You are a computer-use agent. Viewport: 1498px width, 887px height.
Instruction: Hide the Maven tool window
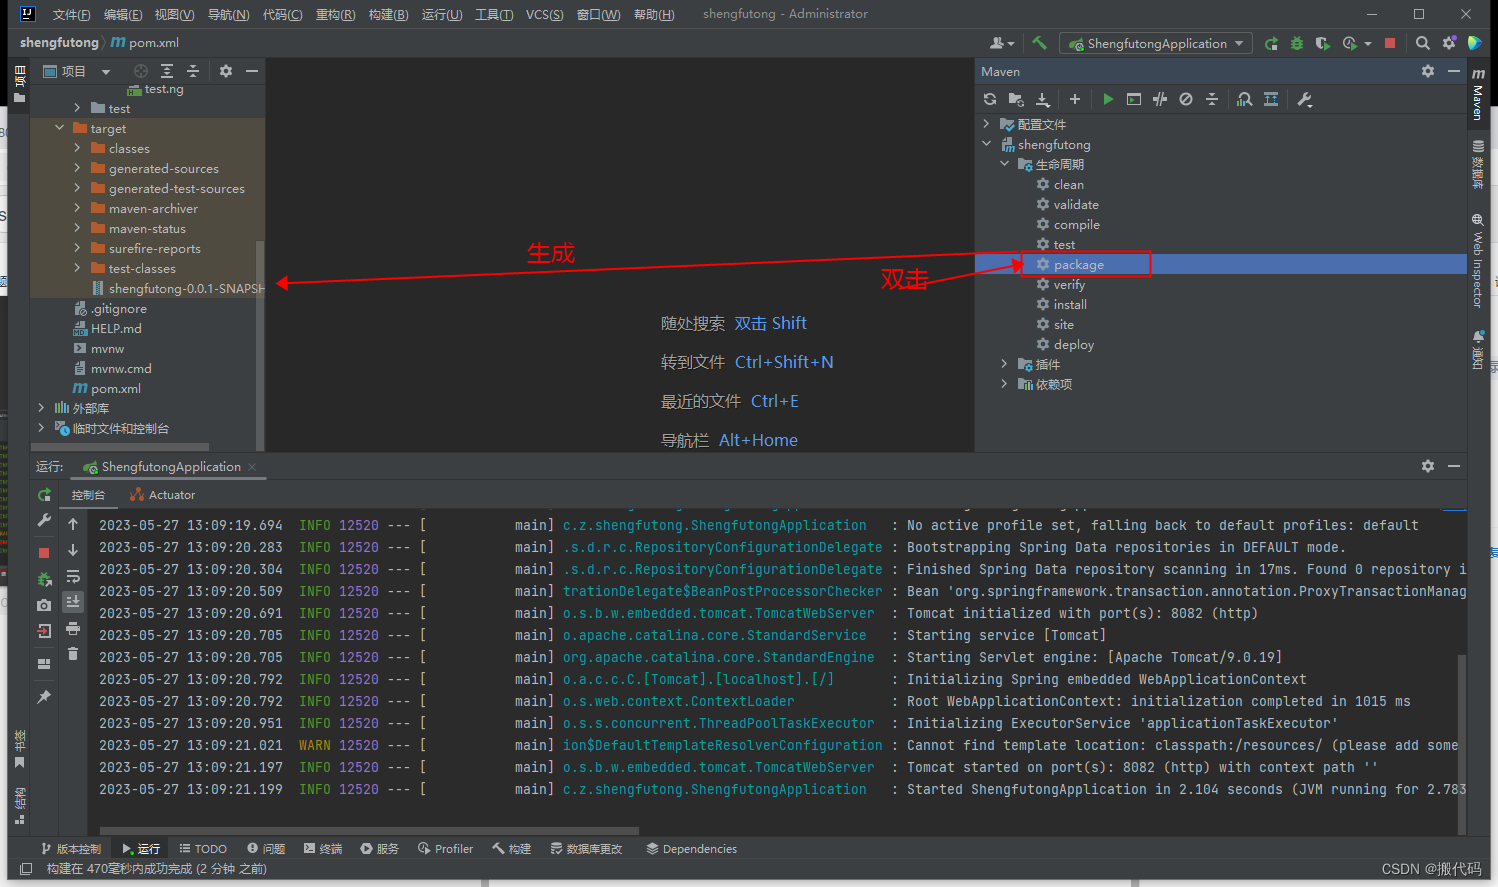pos(1454,71)
